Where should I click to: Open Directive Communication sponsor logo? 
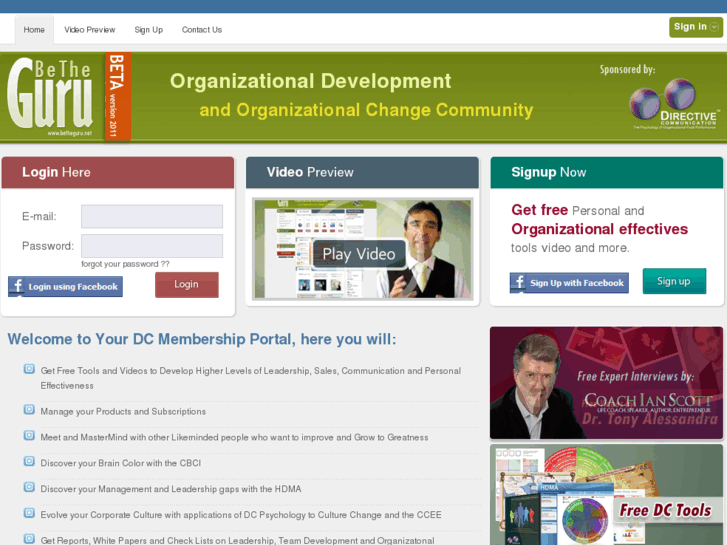click(x=674, y=105)
